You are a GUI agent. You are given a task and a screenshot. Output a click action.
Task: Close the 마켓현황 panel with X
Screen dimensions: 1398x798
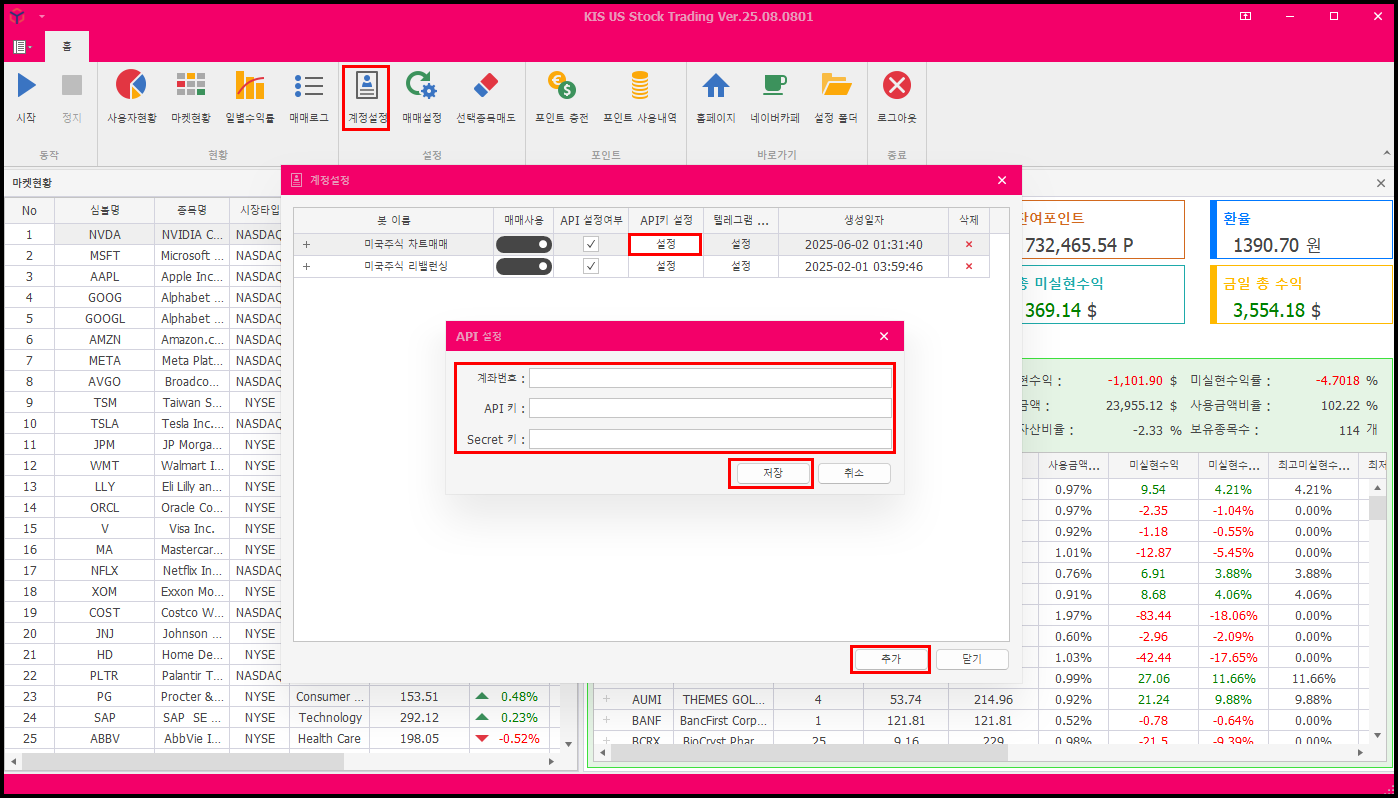click(x=1381, y=183)
